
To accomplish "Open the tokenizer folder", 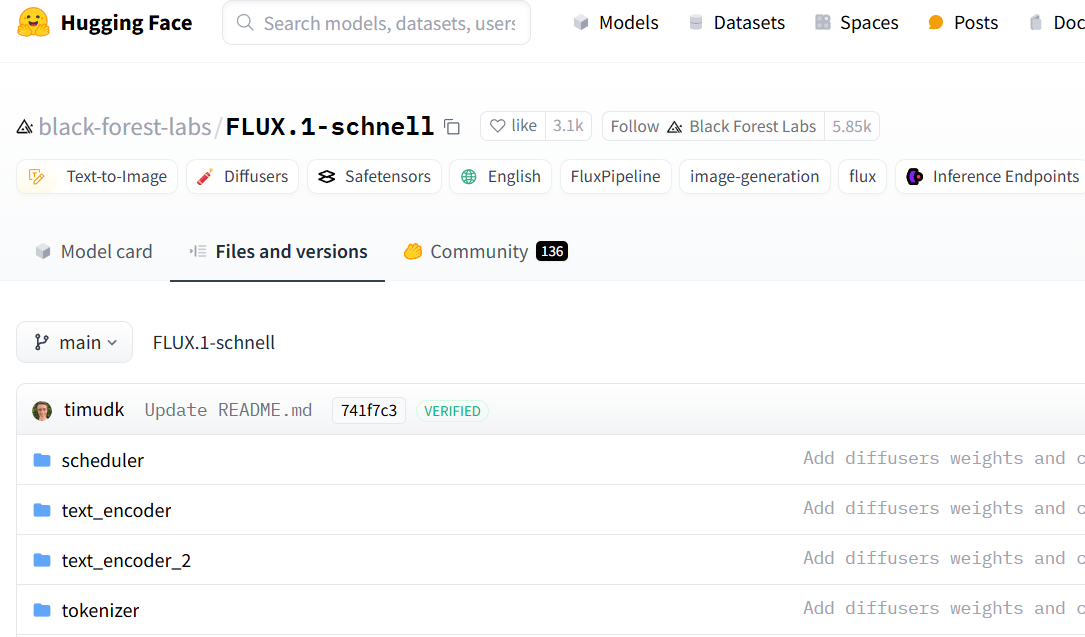I will click(100, 610).
